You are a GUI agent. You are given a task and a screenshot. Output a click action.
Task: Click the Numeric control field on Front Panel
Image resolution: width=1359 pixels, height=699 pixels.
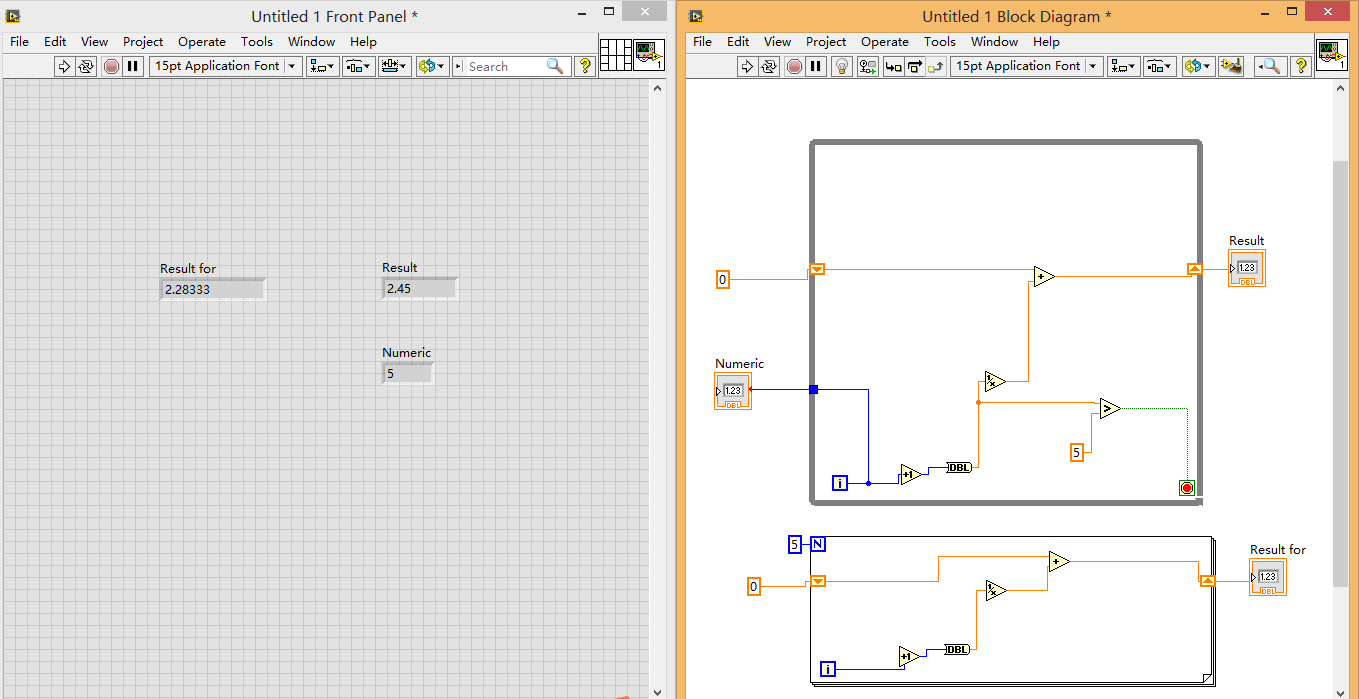pos(408,374)
